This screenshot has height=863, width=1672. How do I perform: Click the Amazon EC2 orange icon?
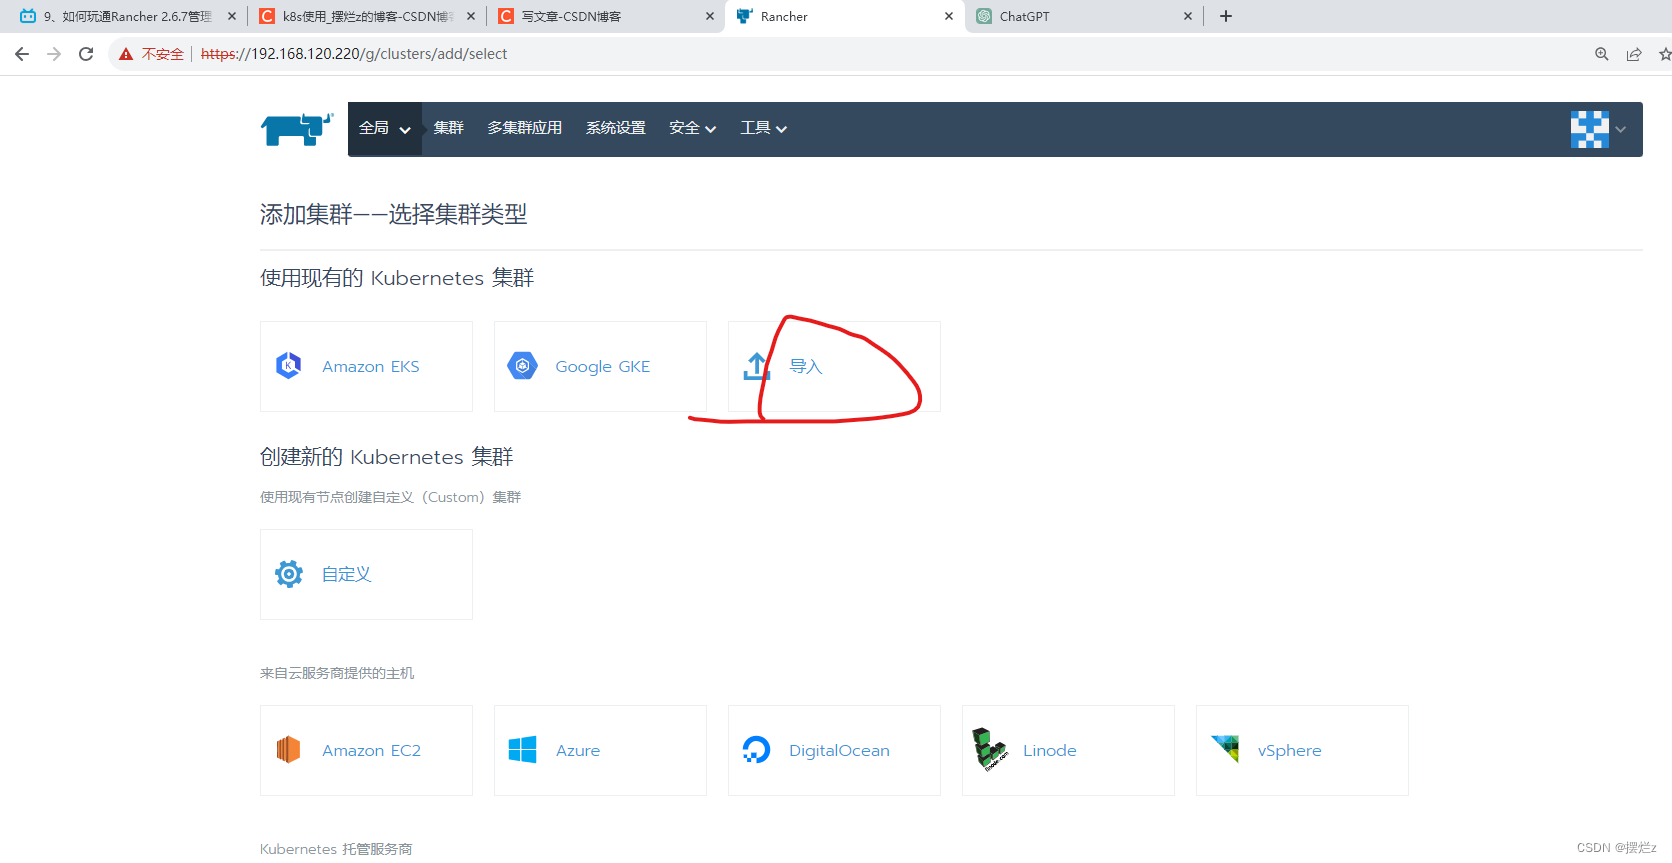coord(288,750)
